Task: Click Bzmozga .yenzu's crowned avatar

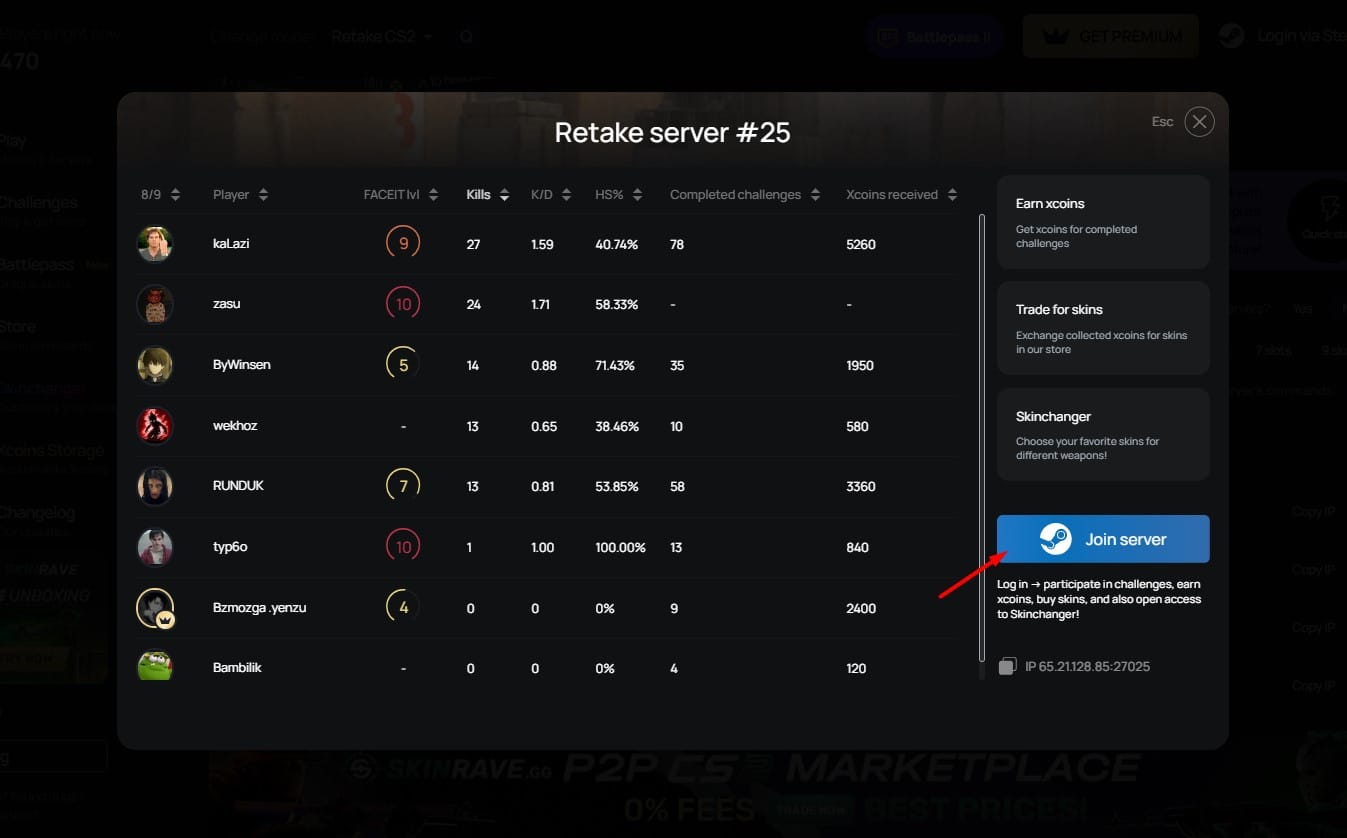Action: [x=155, y=608]
